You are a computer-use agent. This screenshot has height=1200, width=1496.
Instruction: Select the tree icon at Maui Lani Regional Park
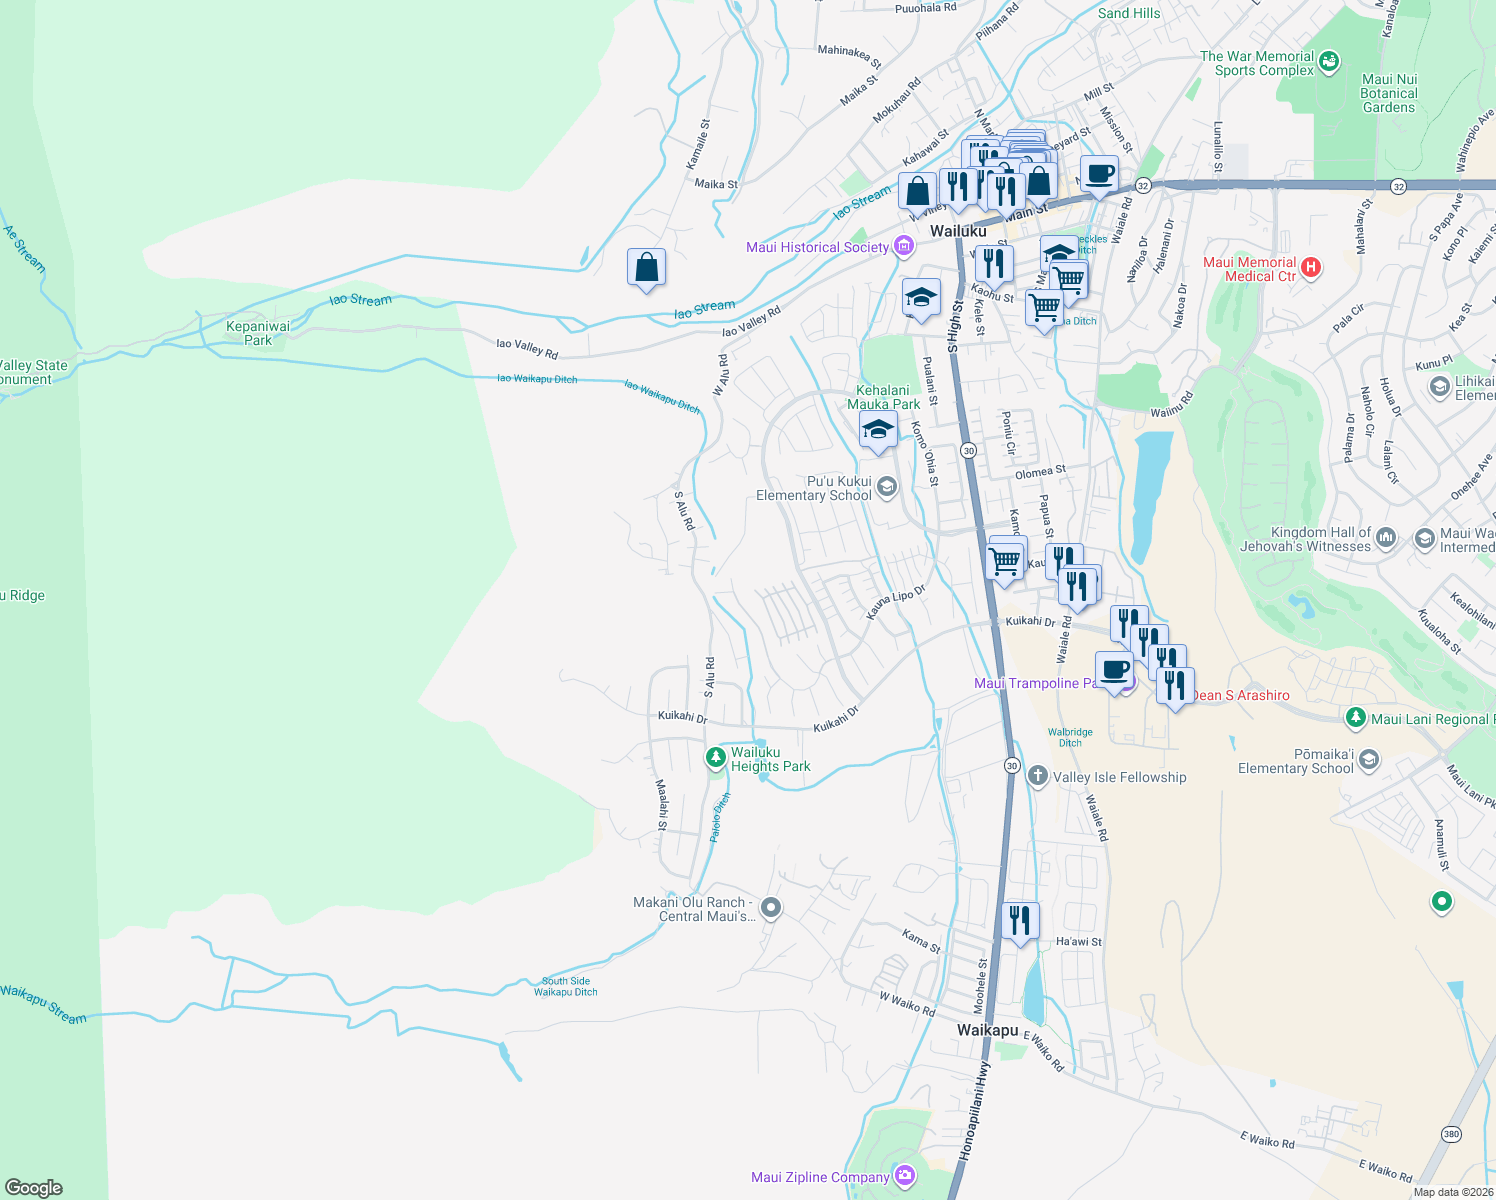tap(1356, 718)
